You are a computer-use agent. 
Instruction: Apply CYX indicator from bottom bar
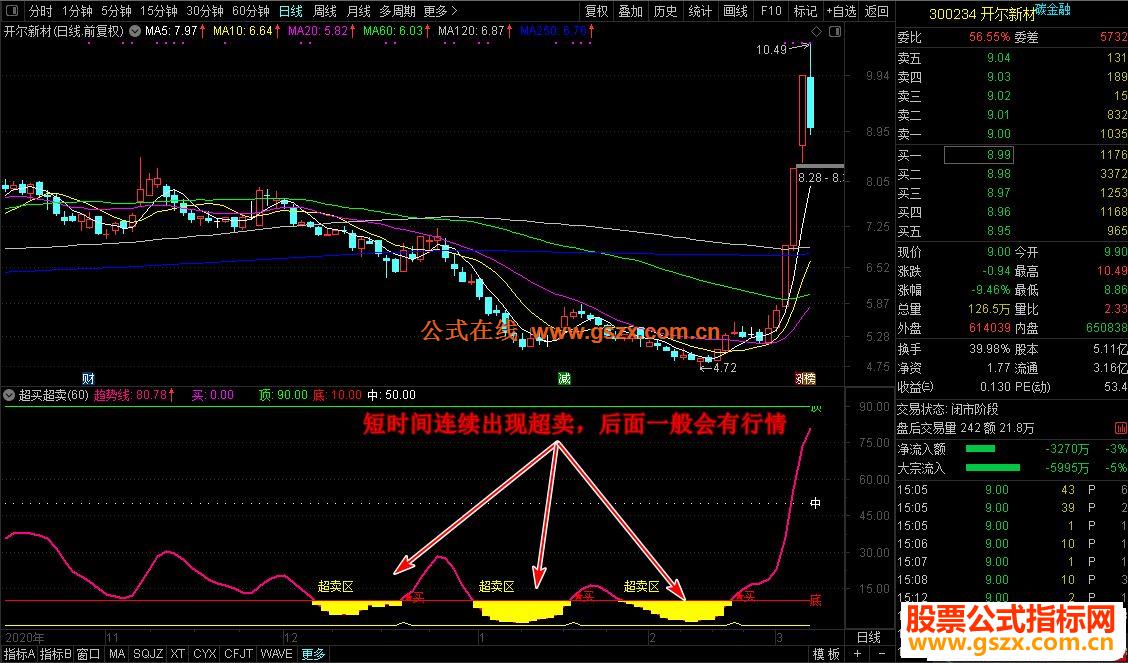coord(205,654)
